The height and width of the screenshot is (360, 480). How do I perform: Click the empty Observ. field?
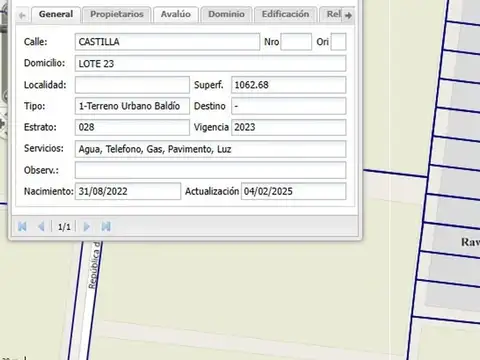tap(210, 170)
